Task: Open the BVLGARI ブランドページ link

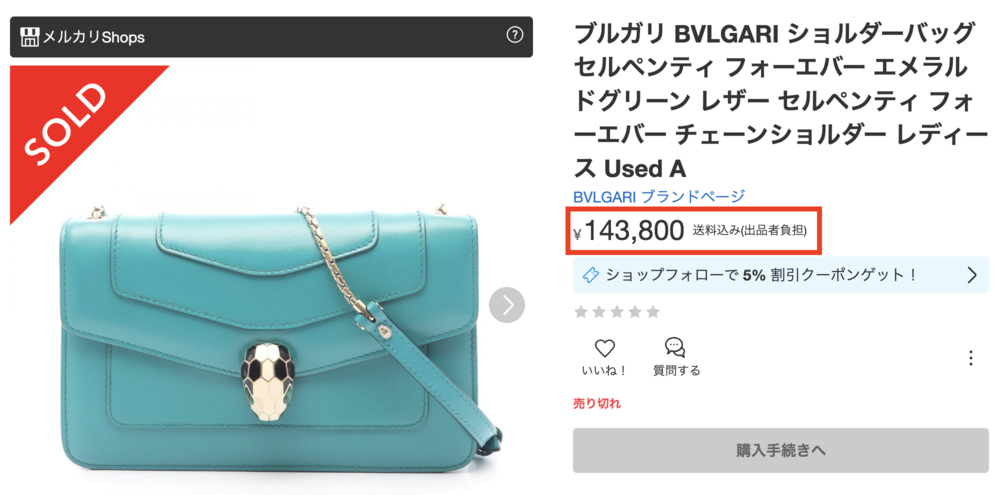Action: coord(659,197)
